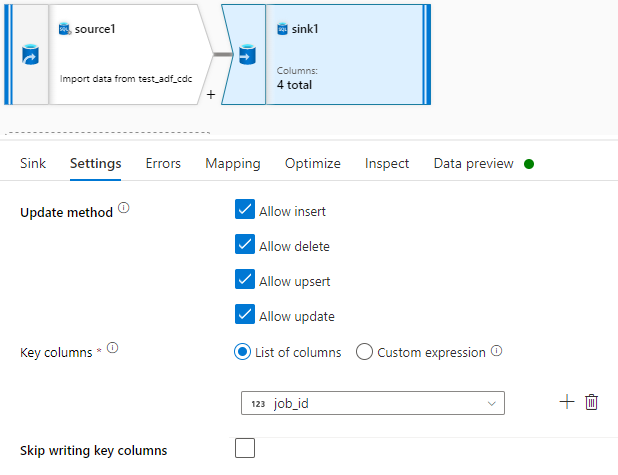Viewport: 618px width, 475px height.
Task: Click green Data preview status dot
Action: [x=529, y=164]
